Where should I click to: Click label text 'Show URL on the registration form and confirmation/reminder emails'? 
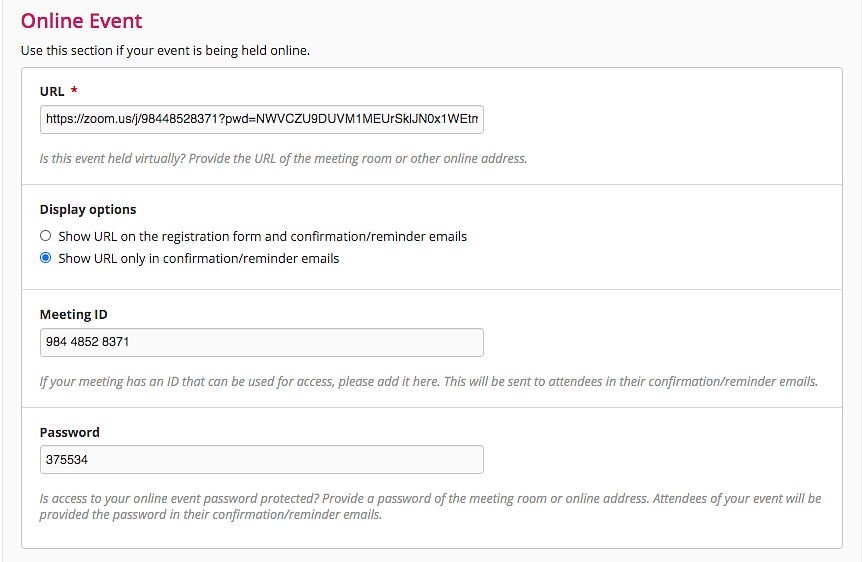[262, 236]
